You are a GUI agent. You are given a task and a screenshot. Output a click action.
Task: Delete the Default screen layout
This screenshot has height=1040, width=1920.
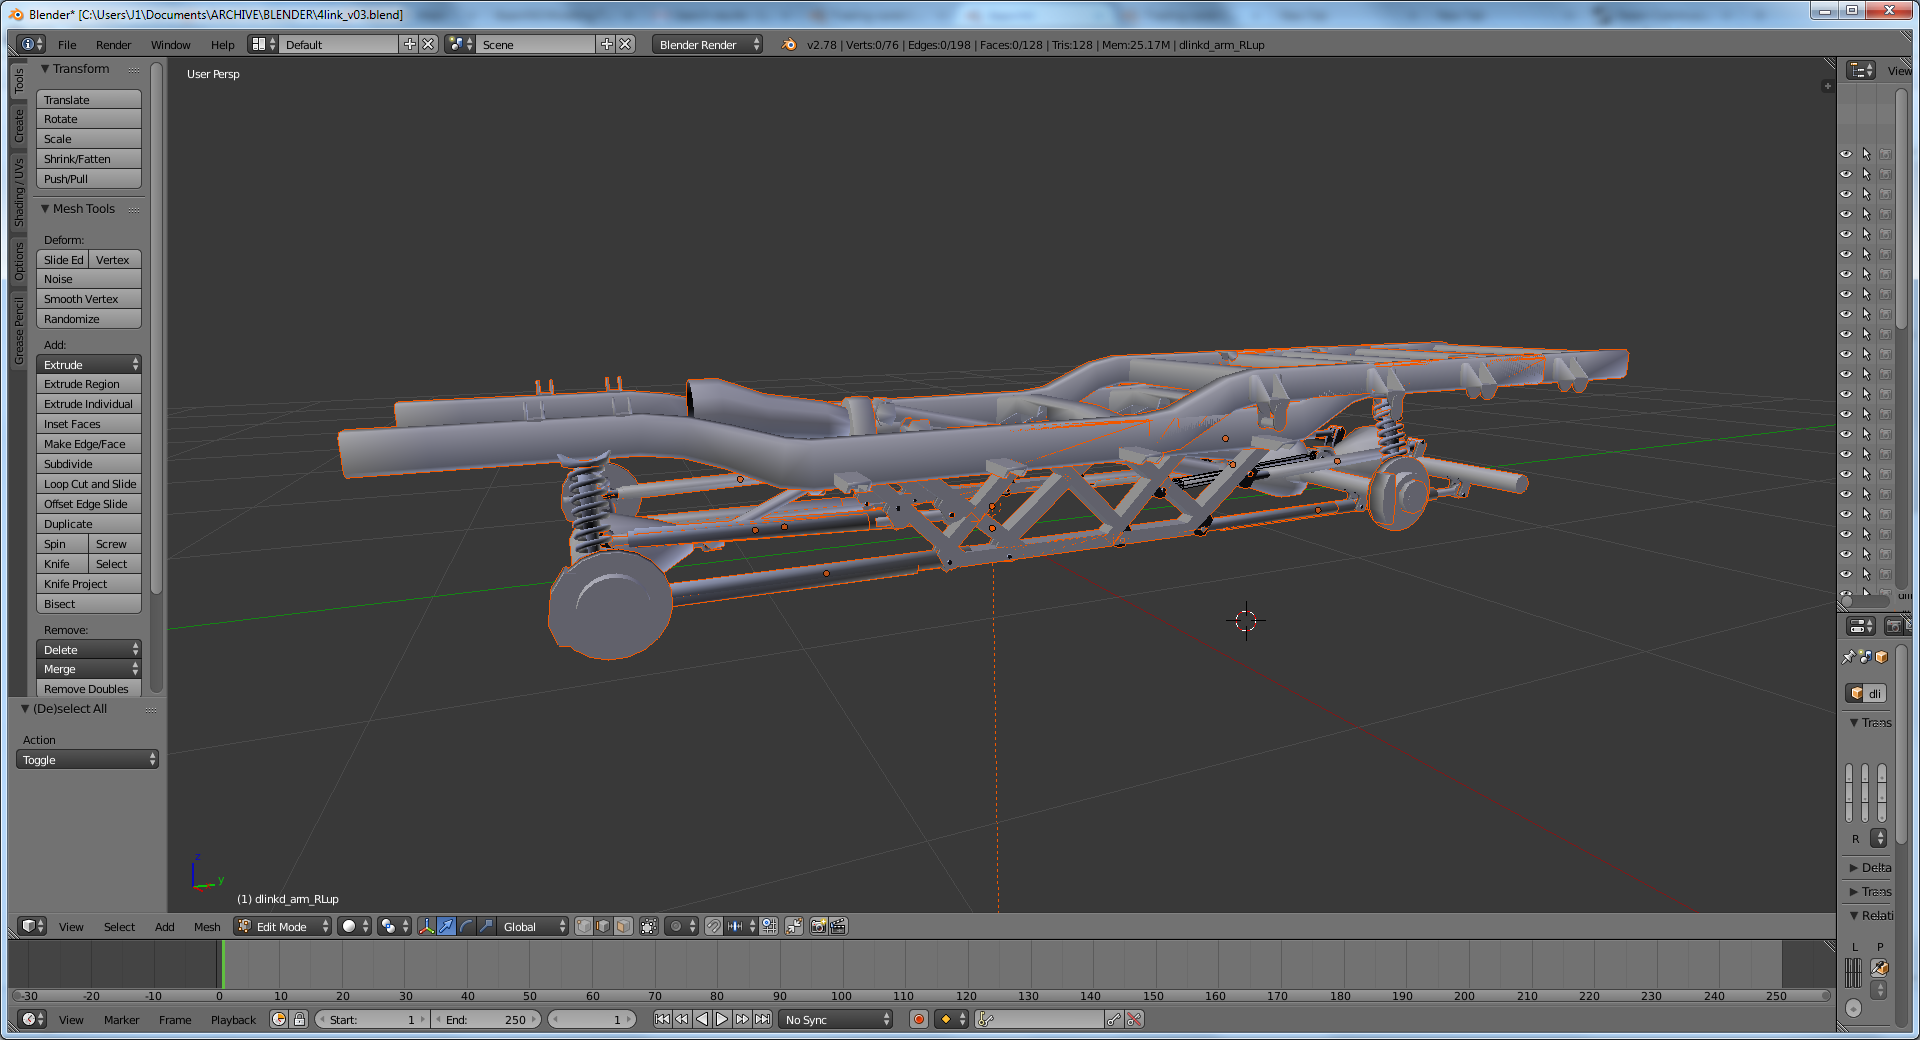[428, 44]
